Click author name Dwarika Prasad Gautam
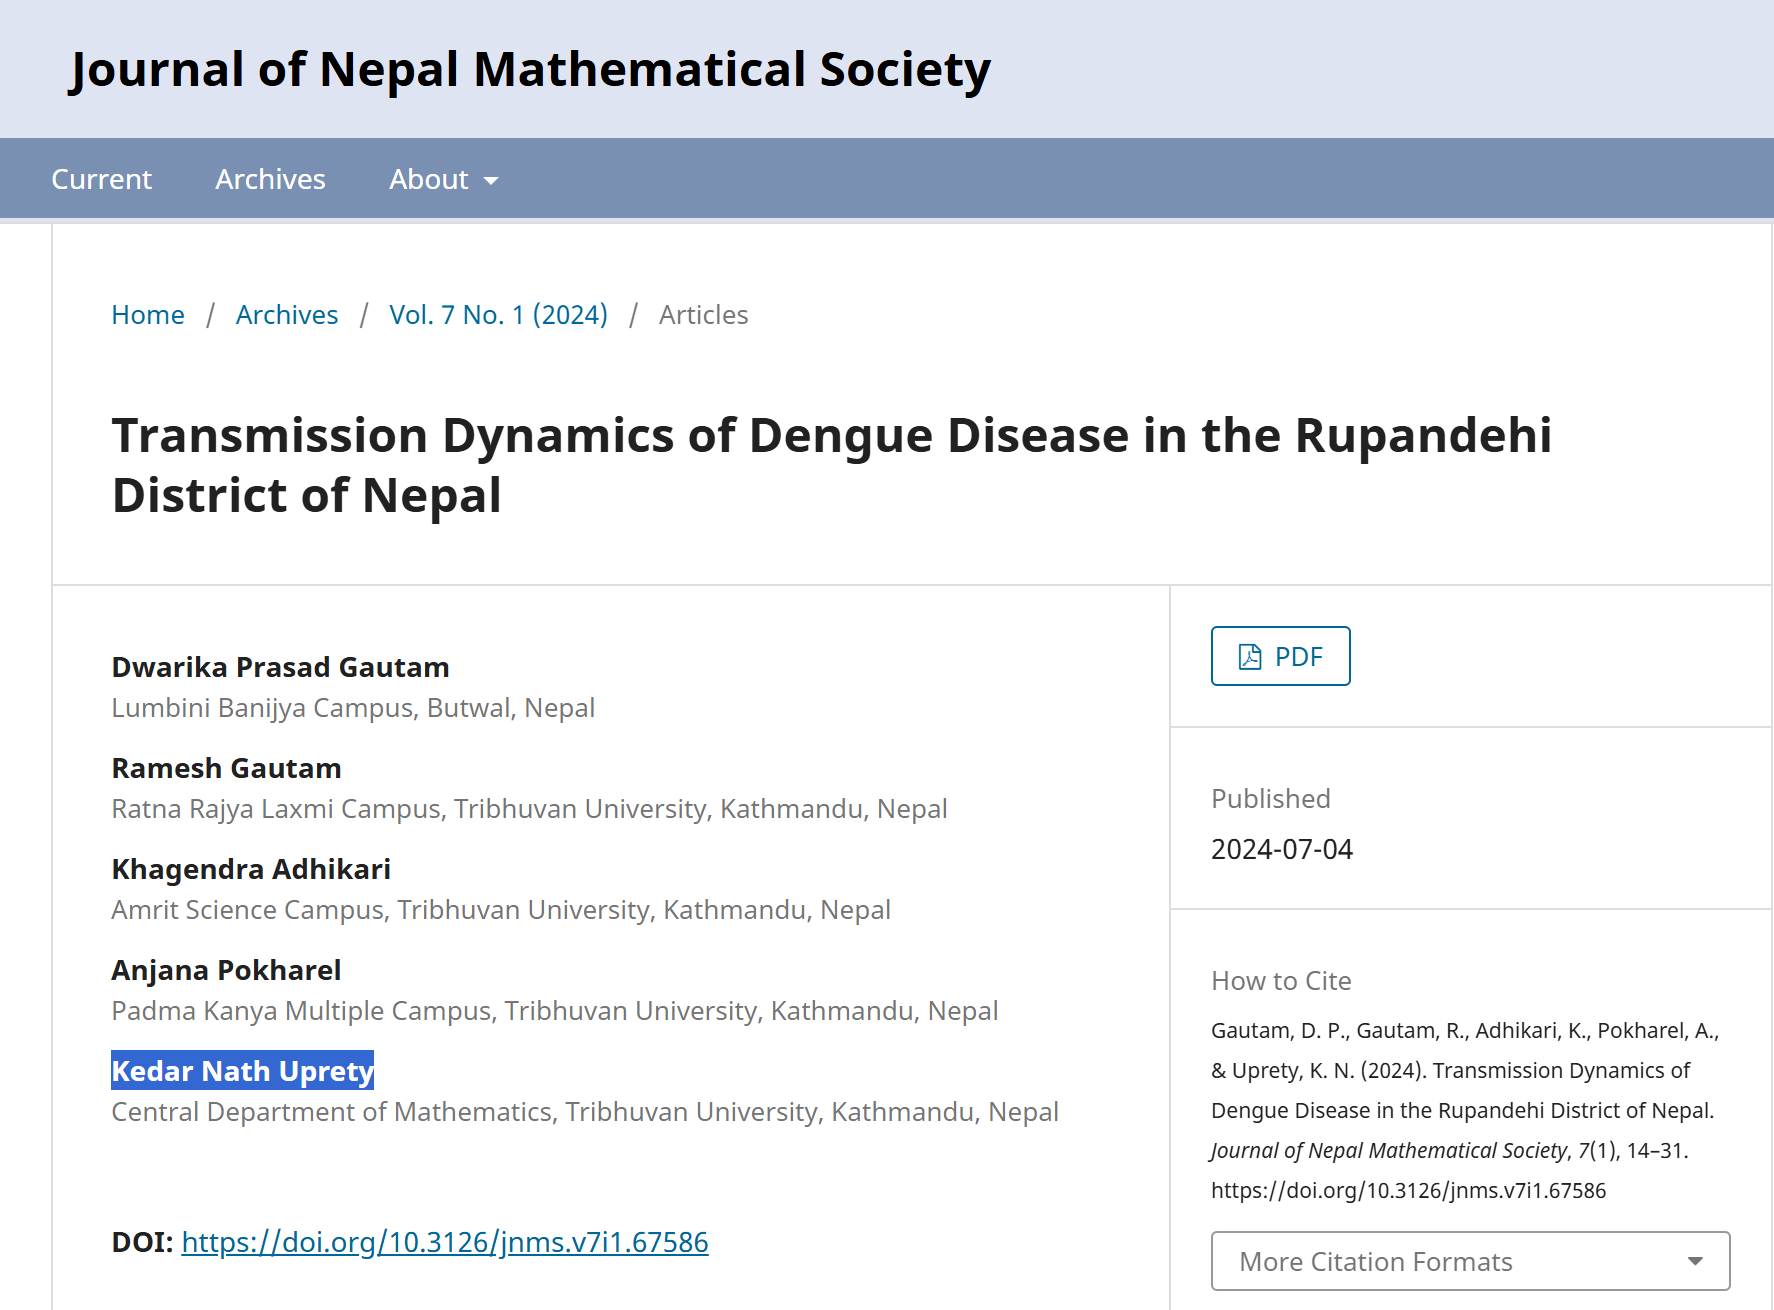 280,667
